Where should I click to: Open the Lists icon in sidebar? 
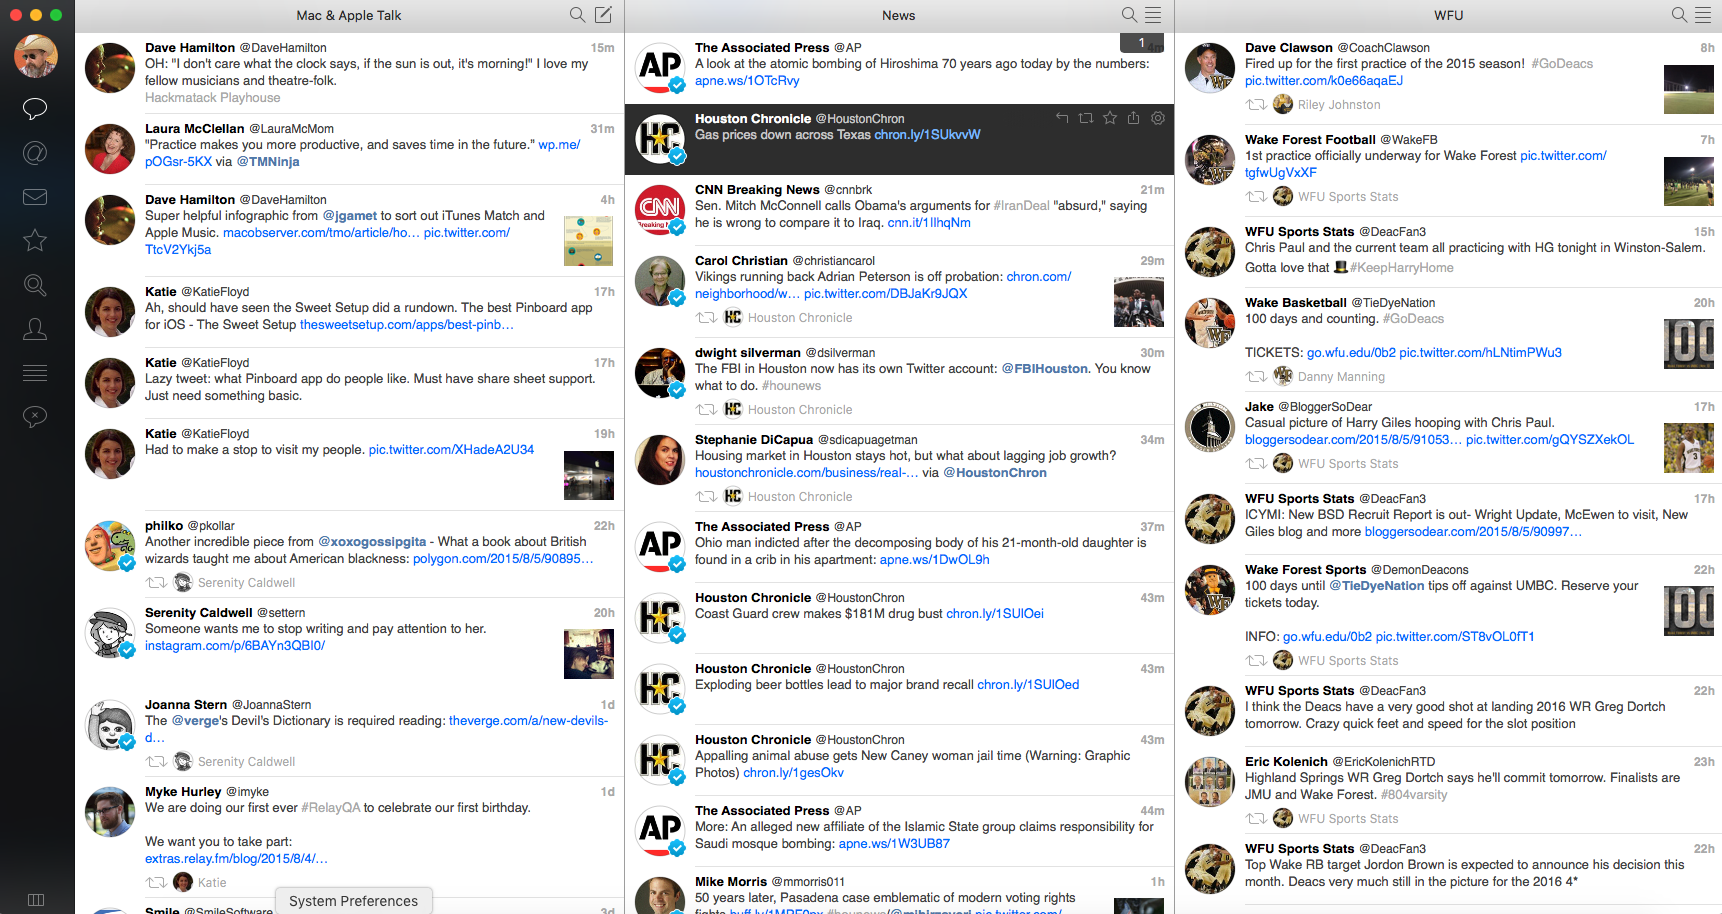pyautogui.click(x=35, y=373)
